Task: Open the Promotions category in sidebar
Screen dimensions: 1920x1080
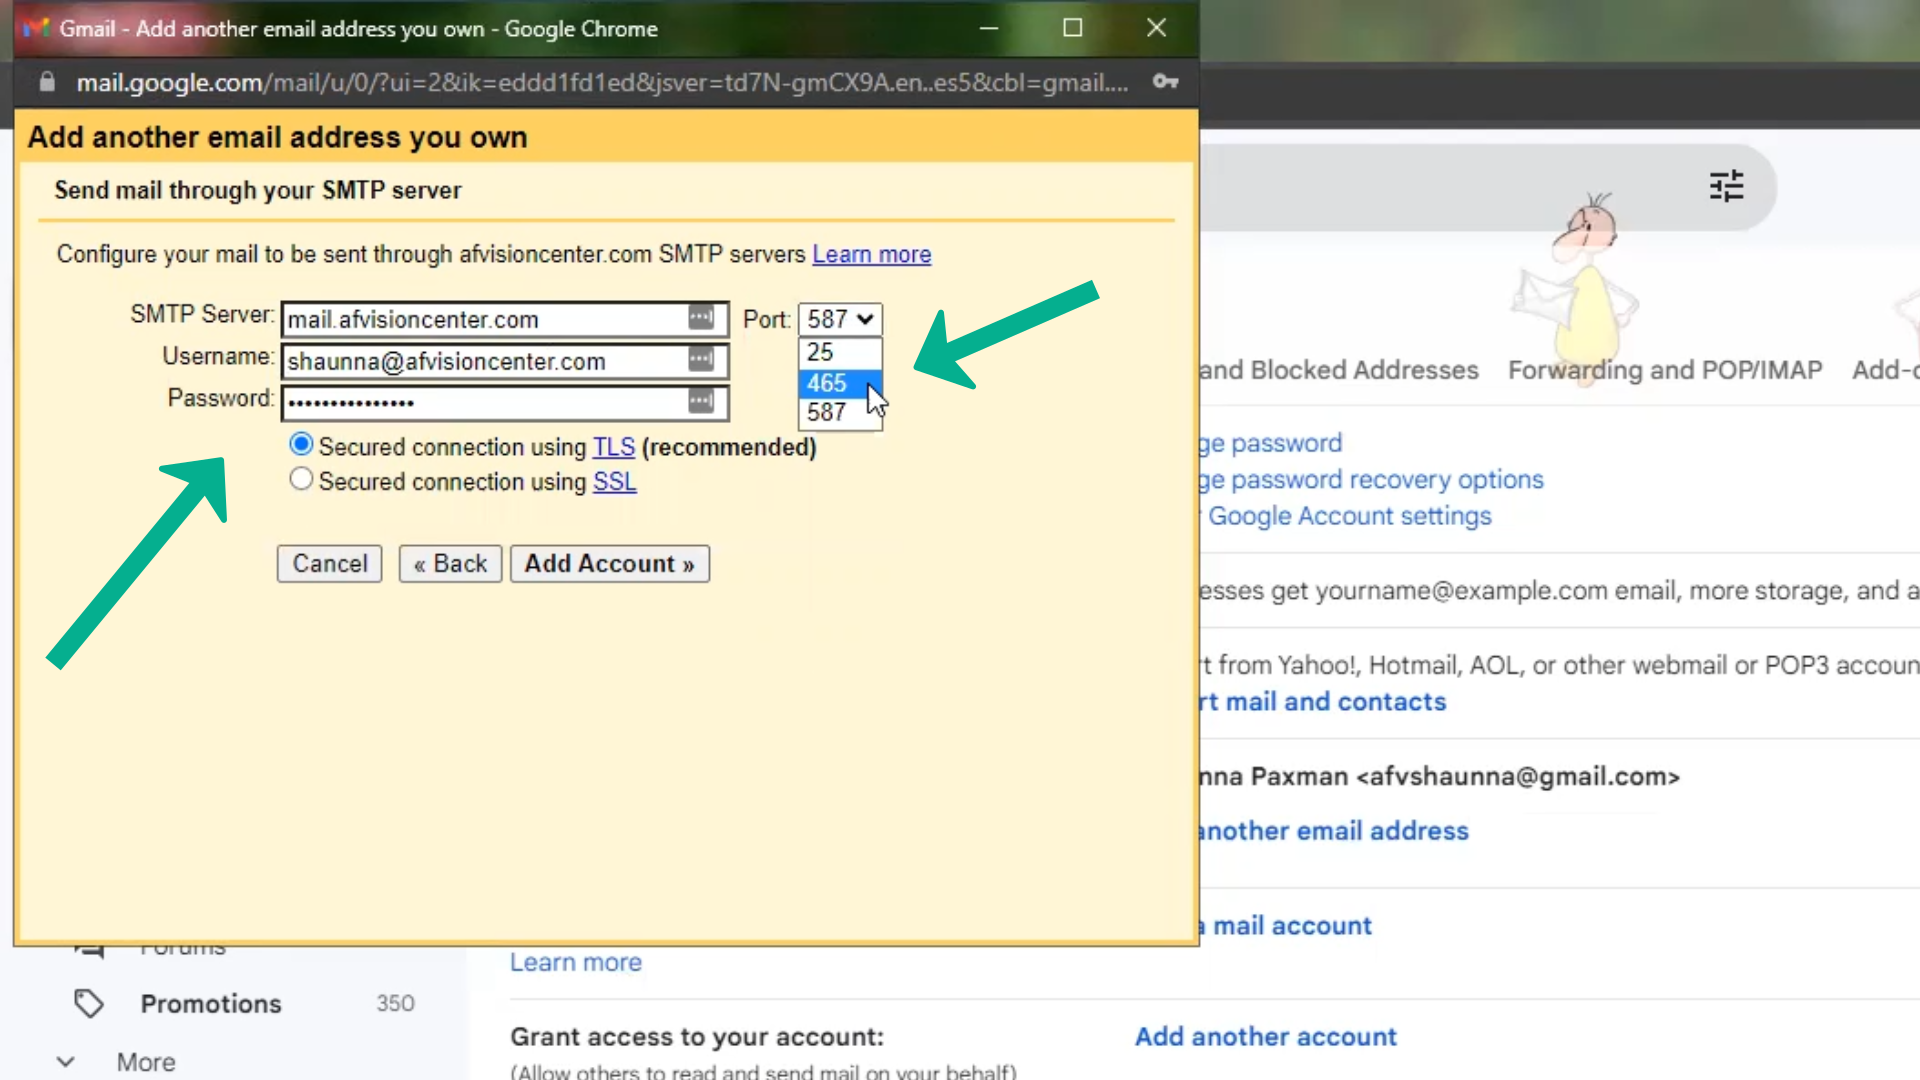Action: (211, 1003)
